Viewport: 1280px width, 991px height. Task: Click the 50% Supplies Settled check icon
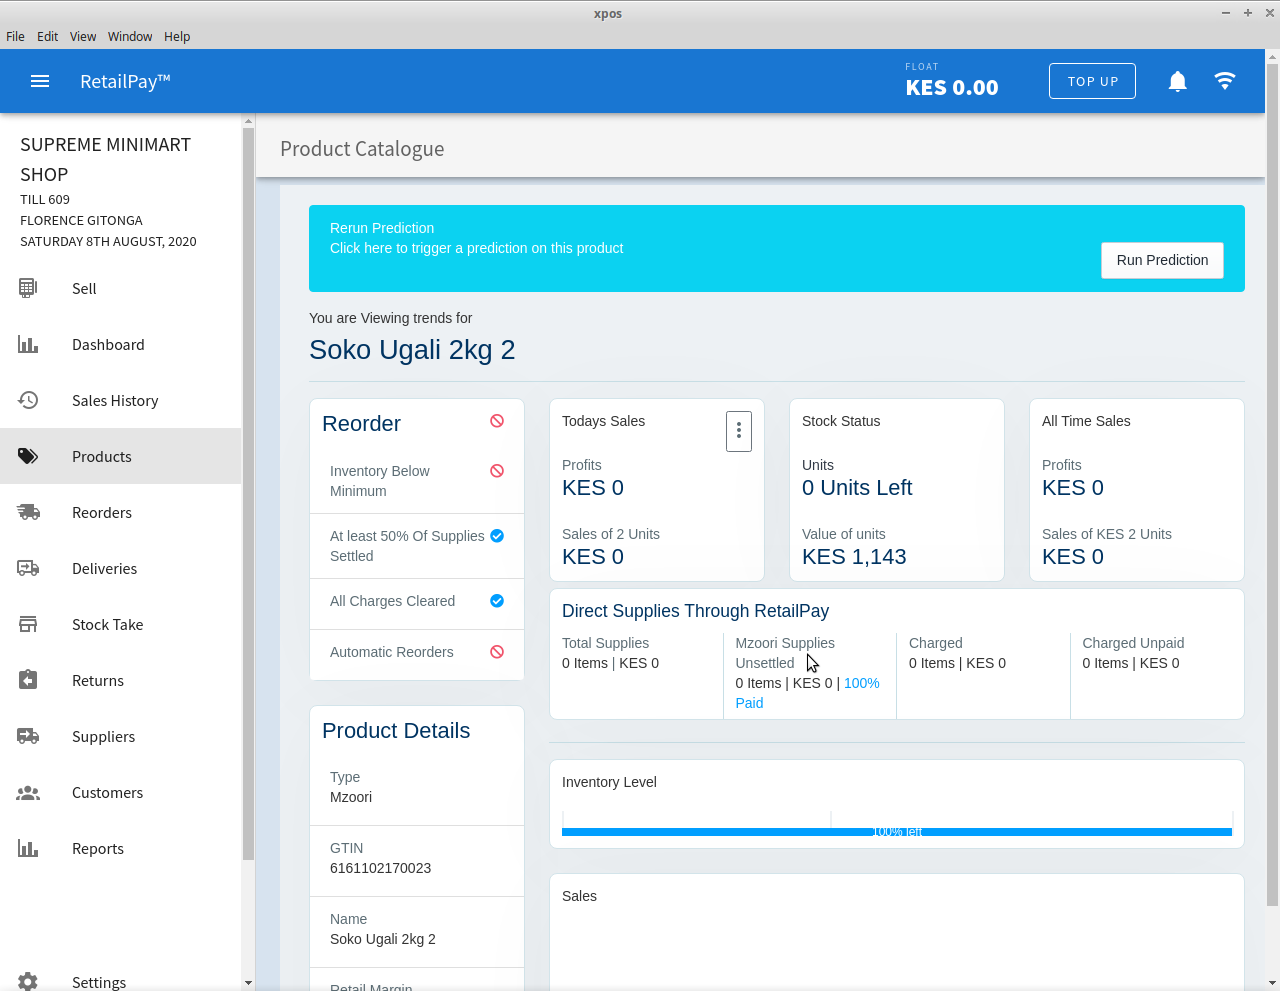click(x=497, y=536)
